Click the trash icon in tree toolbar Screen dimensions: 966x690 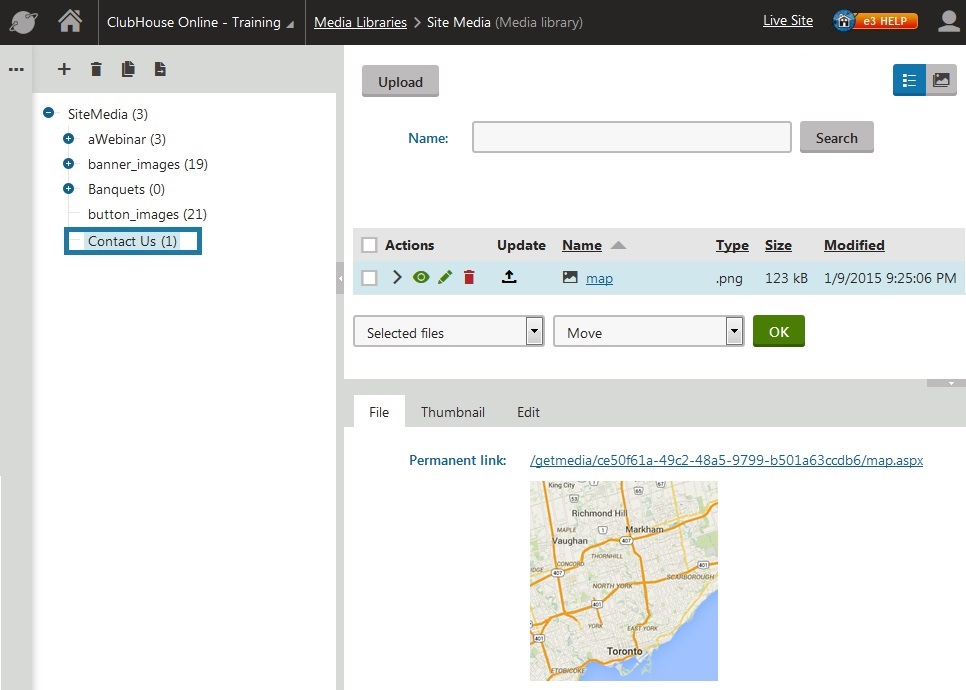point(96,69)
